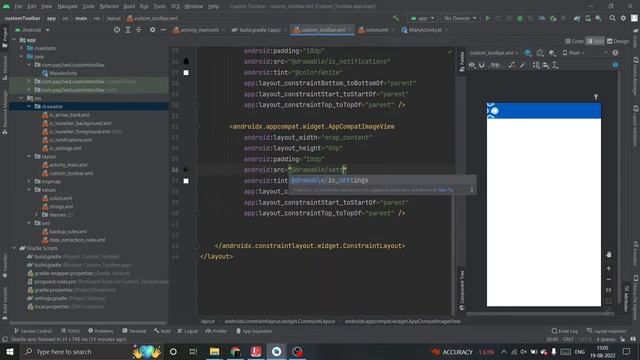640x360 pixels.
Task: Open the Android project view dropdown
Action: click(x=32, y=30)
